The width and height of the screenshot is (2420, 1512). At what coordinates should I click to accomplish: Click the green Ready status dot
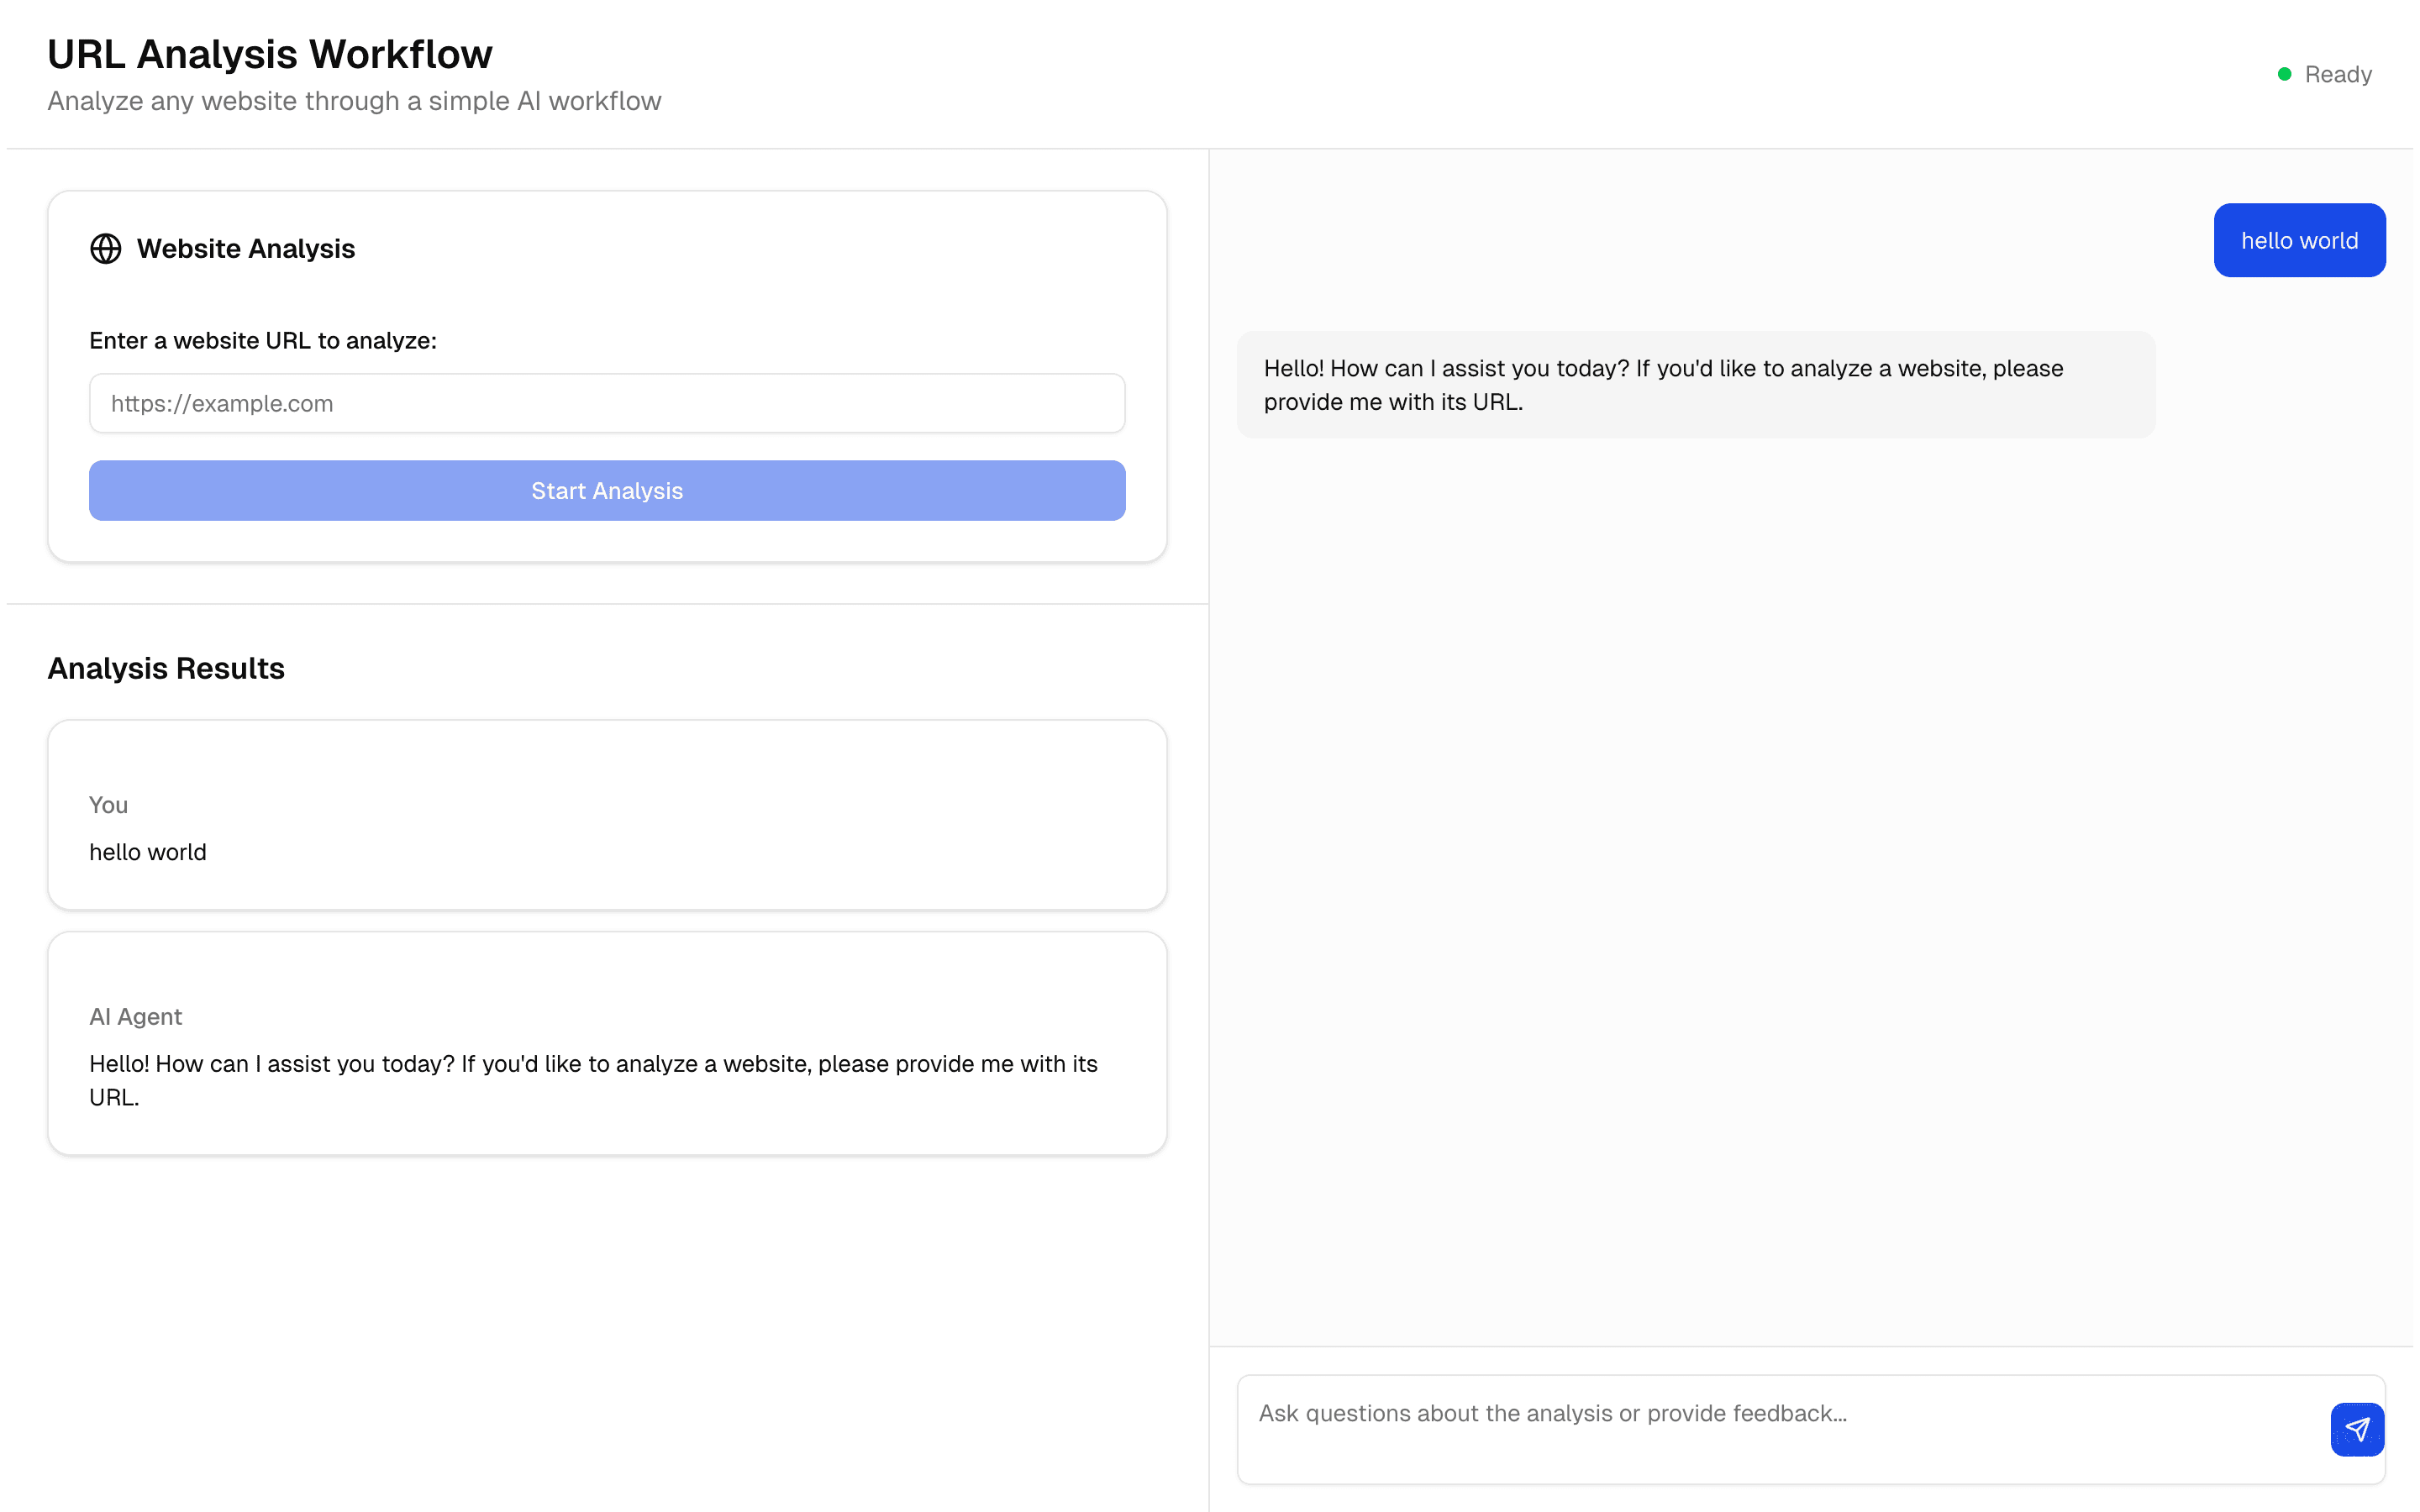(x=2284, y=74)
